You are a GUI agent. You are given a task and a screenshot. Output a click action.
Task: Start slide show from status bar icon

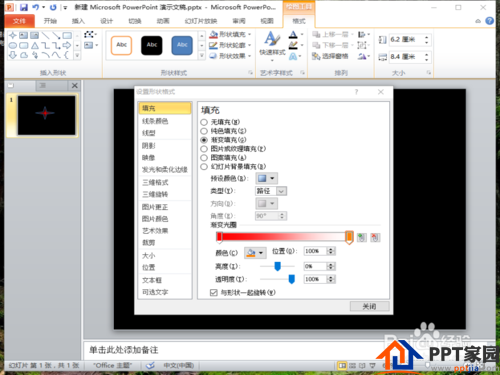[373, 366]
